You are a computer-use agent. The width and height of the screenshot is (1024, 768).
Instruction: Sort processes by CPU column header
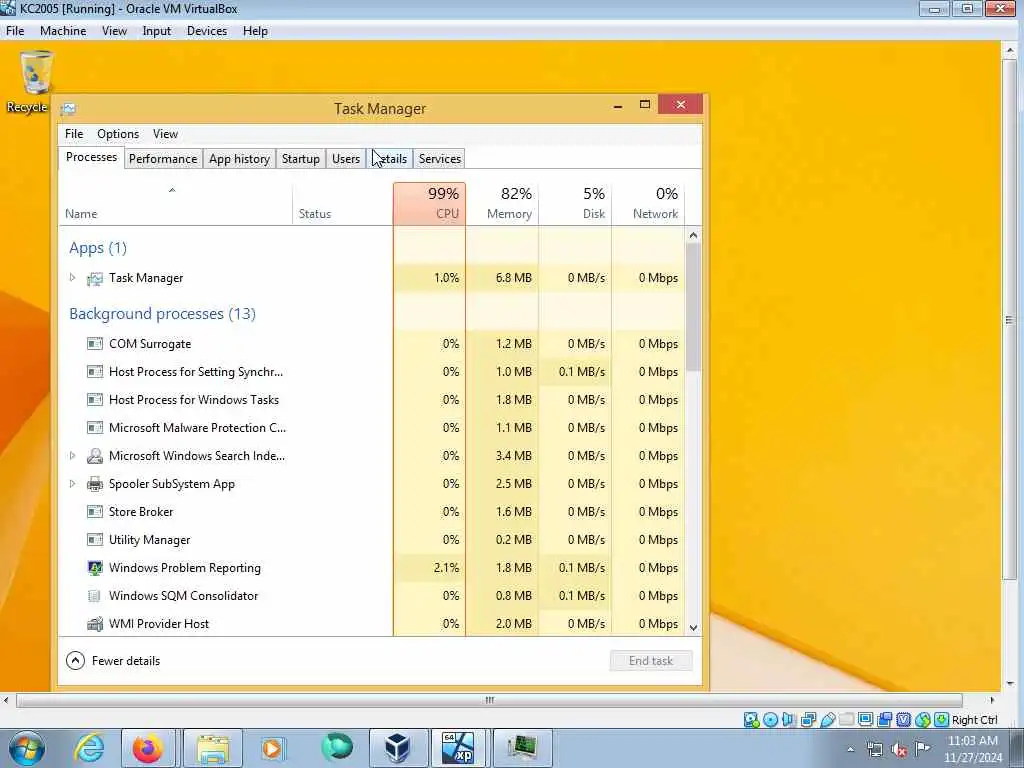[x=430, y=204]
